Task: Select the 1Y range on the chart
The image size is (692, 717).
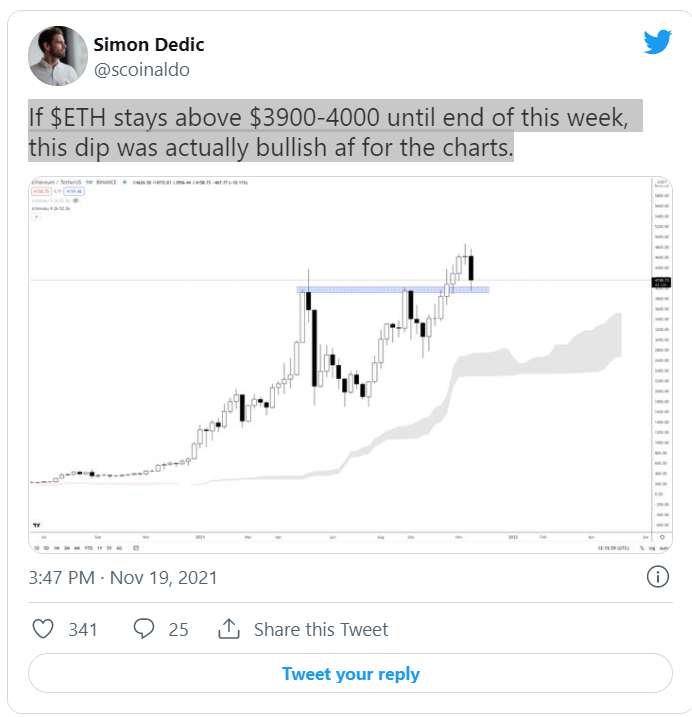Action: pos(100,548)
